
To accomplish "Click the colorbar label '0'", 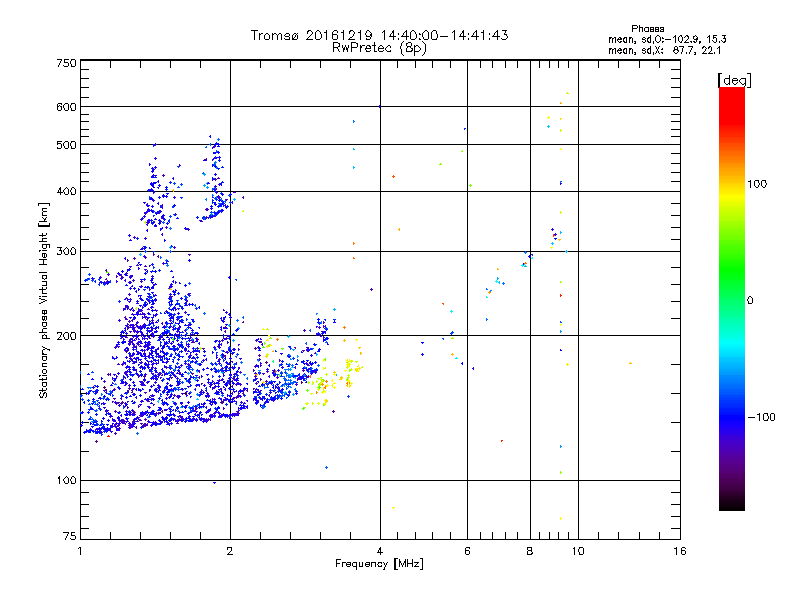I will [750, 301].
